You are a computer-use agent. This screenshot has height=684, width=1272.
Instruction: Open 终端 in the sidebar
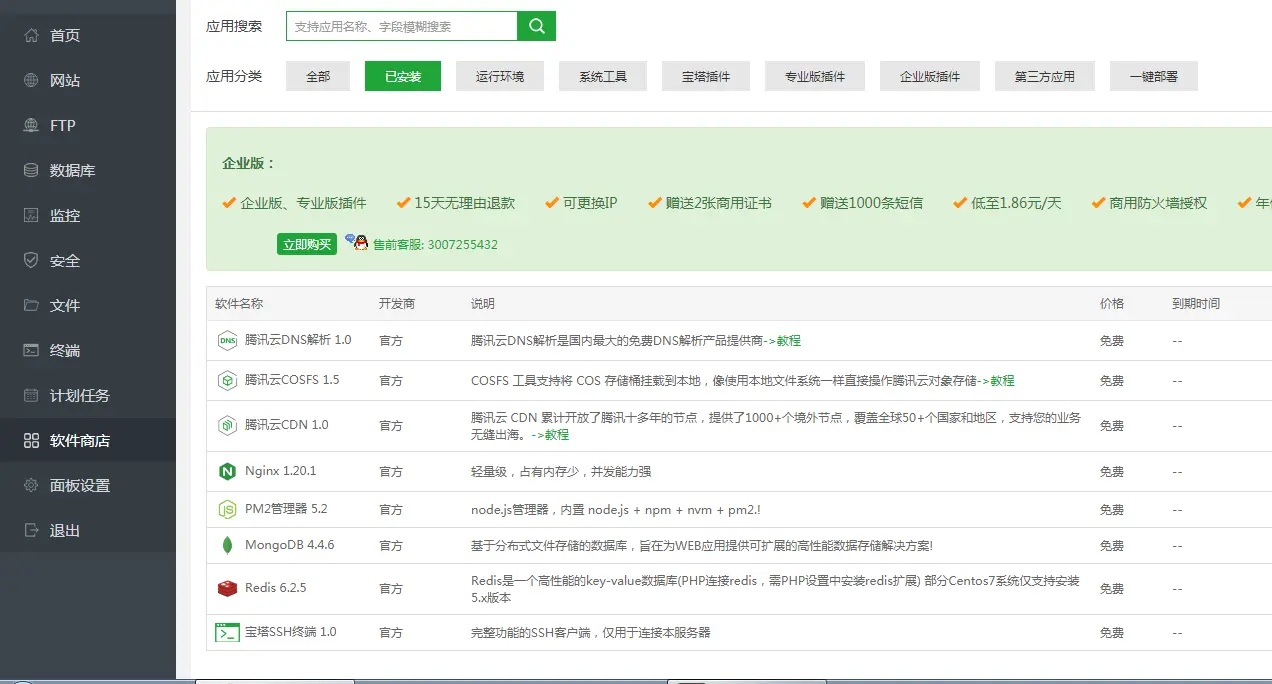point(88,350)
